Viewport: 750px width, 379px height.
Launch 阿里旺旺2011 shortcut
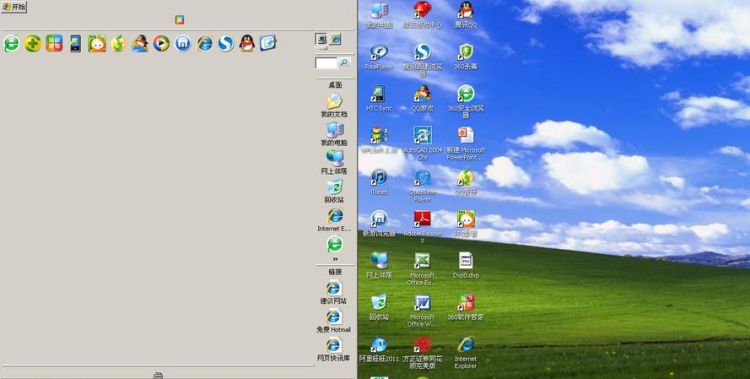coord(379,349)
